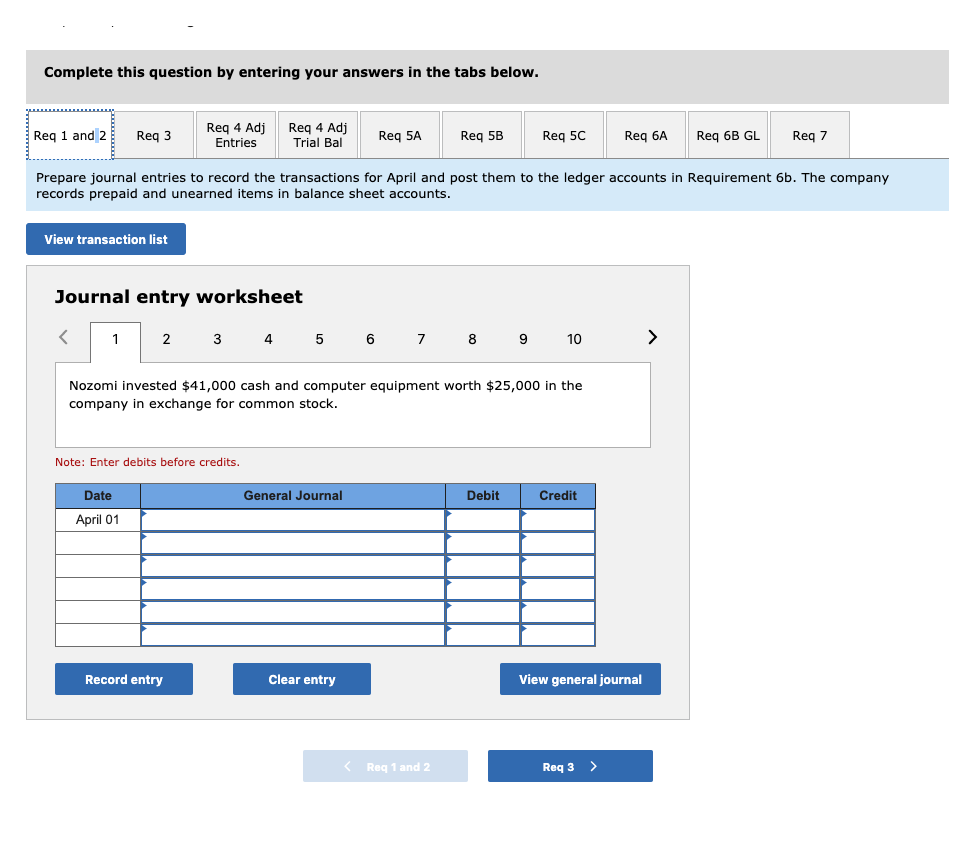This screenshot has height=843, width=979.
Task: Select journal entry 8
Action: (472, 339)
